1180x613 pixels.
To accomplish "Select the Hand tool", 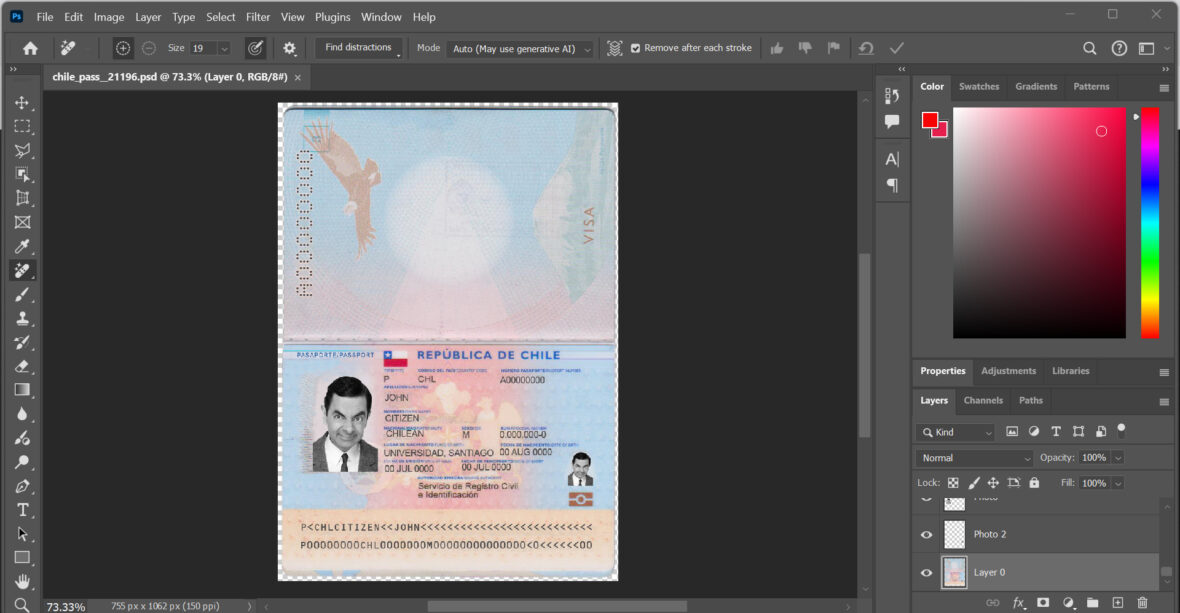I will (x=22, y=581).
